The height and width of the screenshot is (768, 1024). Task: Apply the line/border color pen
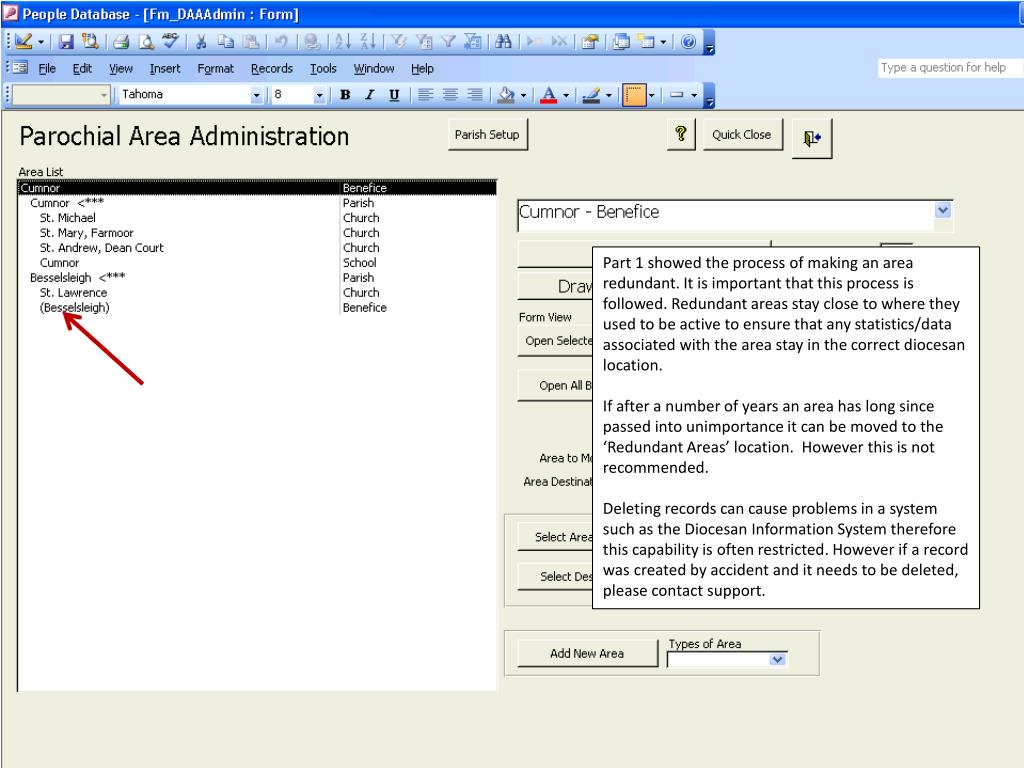591,95
